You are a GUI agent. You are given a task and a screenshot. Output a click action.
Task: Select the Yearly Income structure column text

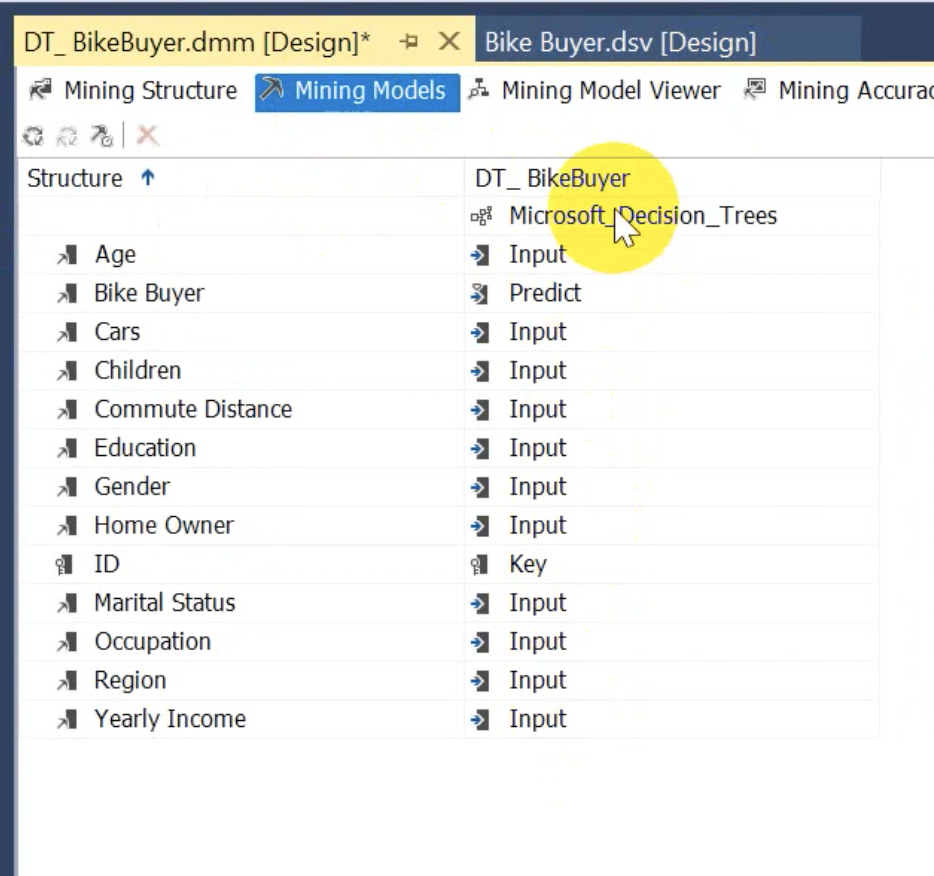pos(170,719)
